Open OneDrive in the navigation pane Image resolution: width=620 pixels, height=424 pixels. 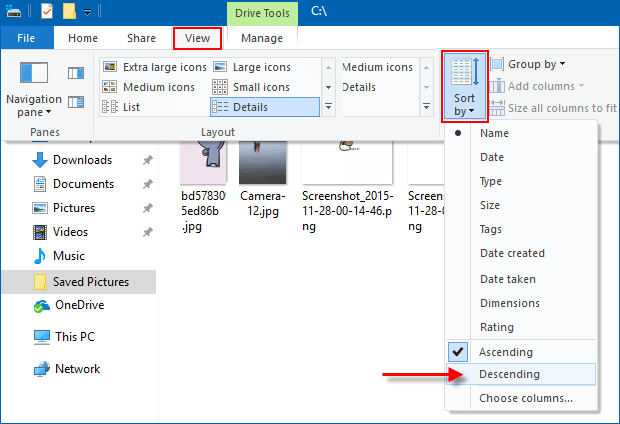pos(78,305)
